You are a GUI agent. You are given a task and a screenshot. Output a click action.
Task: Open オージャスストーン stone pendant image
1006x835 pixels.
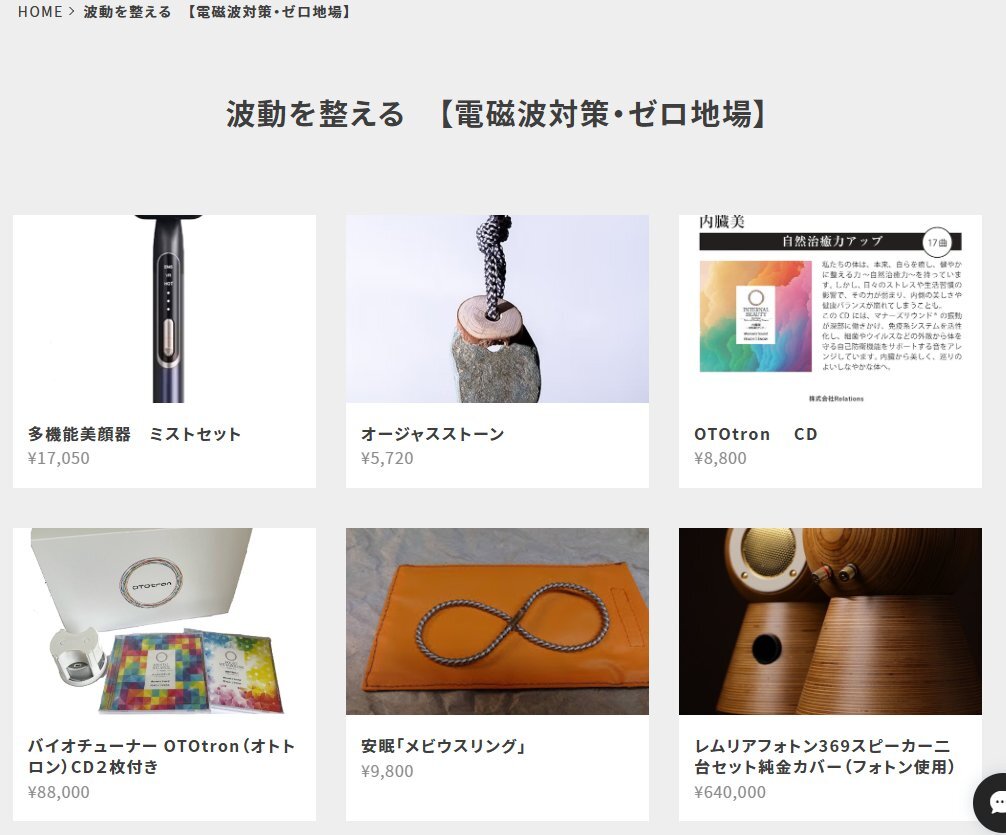coord(497,309)
